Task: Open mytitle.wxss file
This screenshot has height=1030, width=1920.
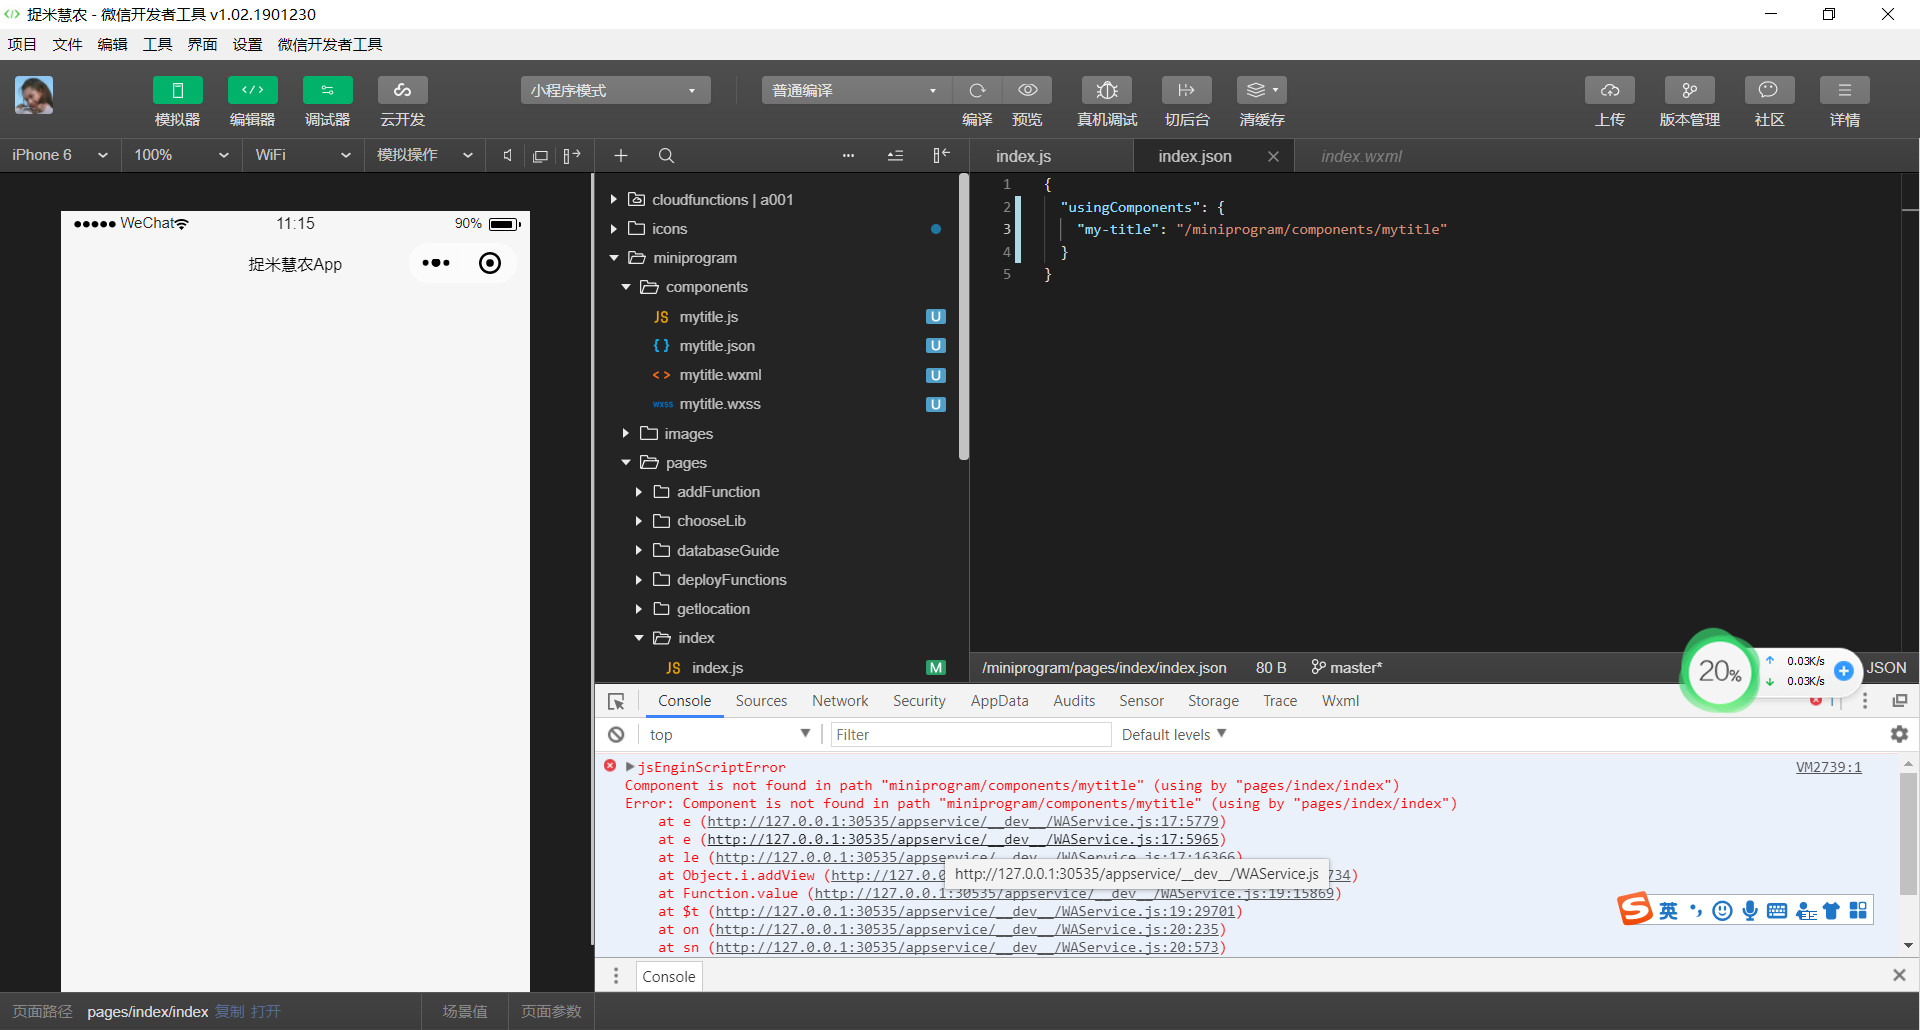Action: (x=720, y=403)
